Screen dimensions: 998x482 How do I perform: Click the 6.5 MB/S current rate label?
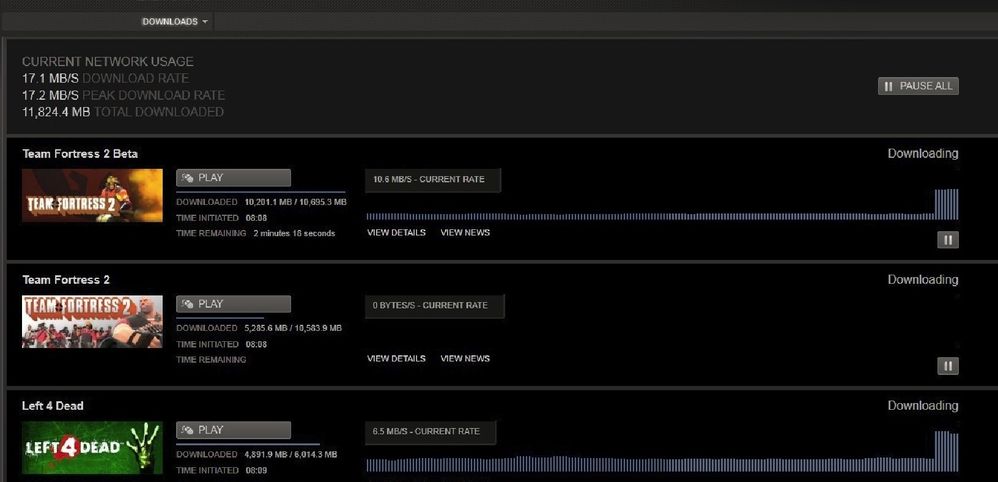coord(431,432)
